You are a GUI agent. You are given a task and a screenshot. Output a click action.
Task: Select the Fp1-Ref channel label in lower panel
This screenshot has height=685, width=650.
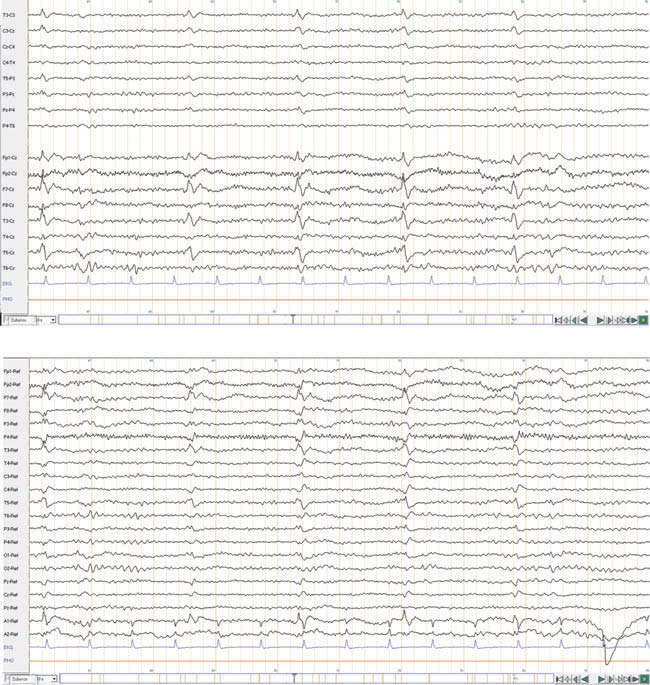(x=14, y=371)
